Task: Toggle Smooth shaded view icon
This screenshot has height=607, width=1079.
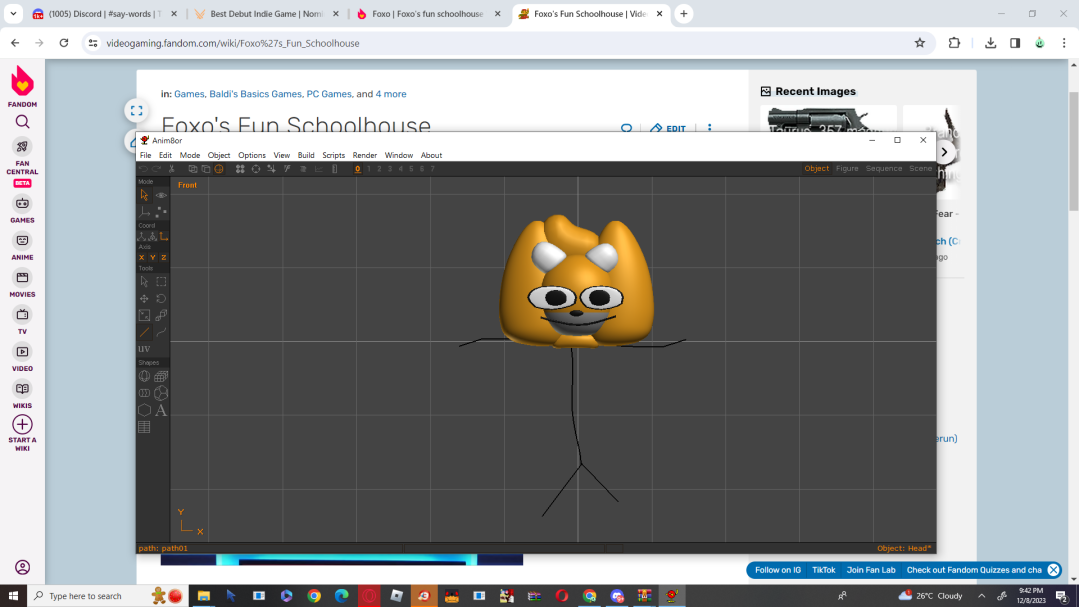Action: coord(219,169)
